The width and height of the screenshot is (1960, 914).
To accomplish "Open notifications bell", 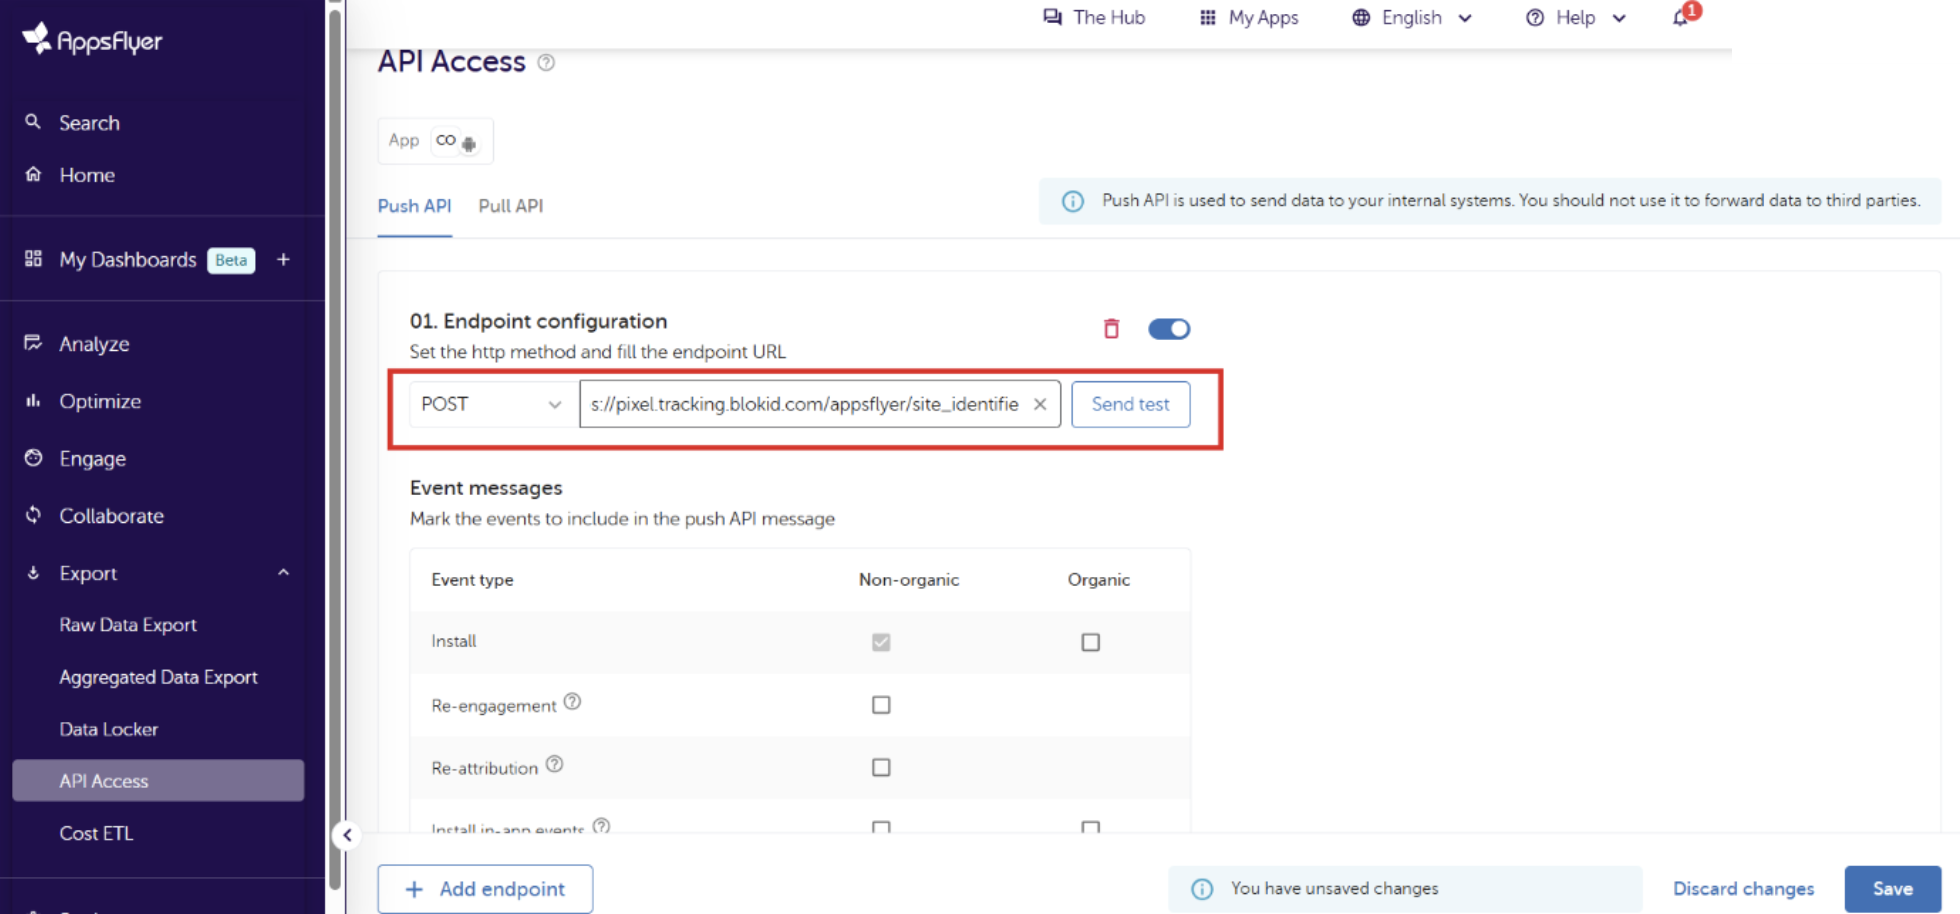I will pos(1682,17).
